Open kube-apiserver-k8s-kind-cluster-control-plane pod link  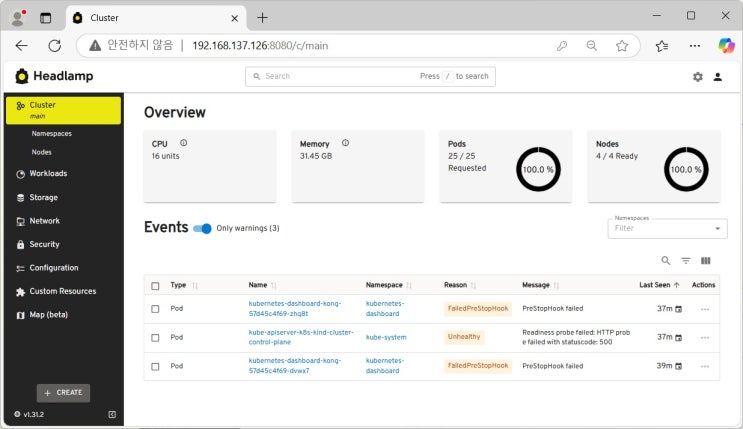point(301,337)
